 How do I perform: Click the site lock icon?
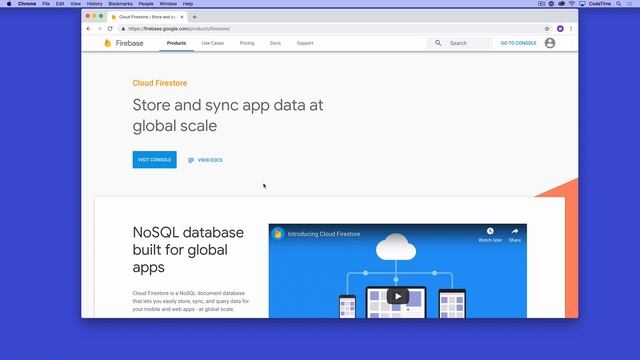tap(123, 29)
